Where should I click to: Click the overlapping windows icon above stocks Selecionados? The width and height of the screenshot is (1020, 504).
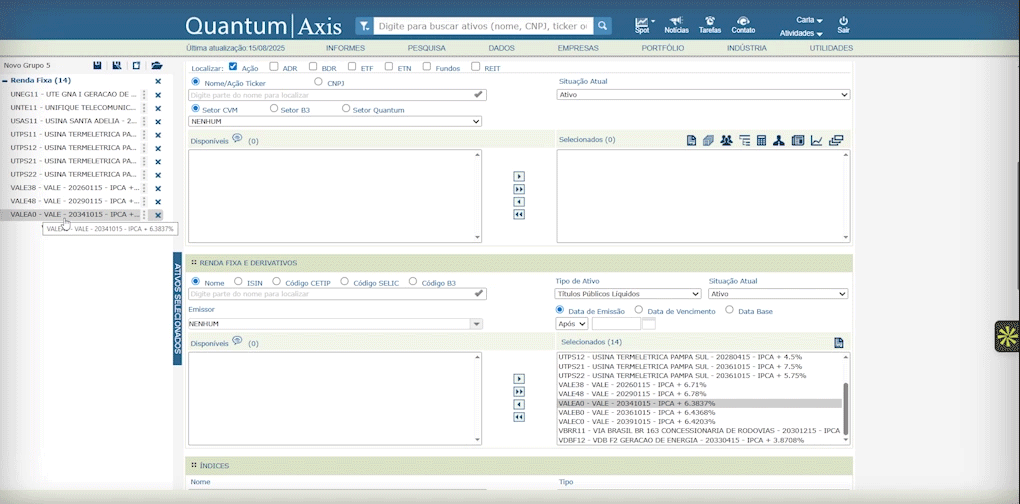pos(837,140)
